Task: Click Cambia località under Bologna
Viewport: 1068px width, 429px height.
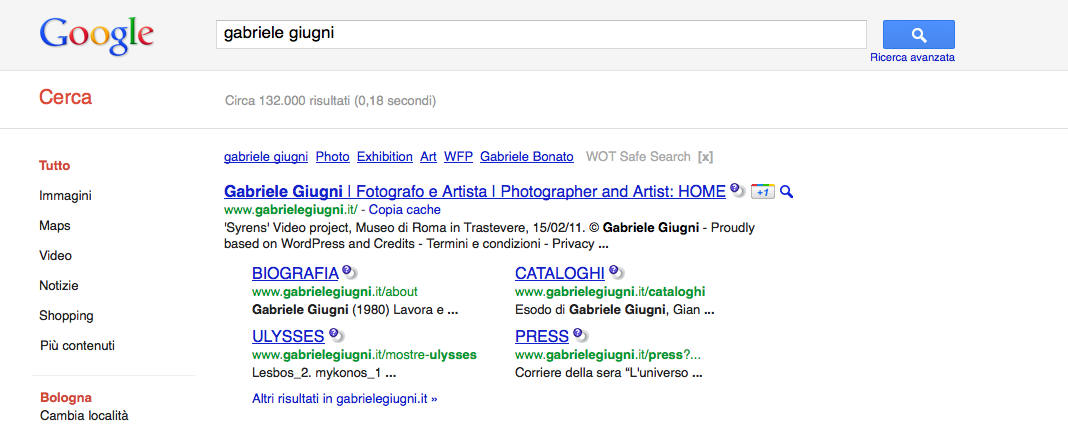Action: pyautogui.click(x=84, y=415)
